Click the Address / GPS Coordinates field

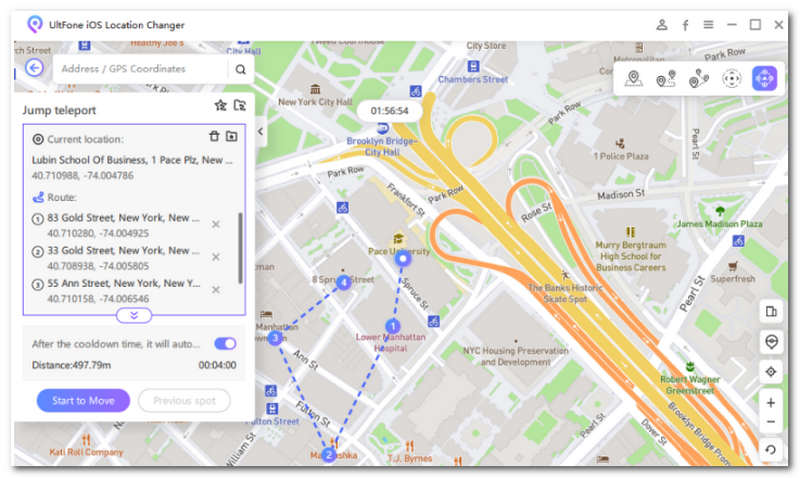(140, 69)
